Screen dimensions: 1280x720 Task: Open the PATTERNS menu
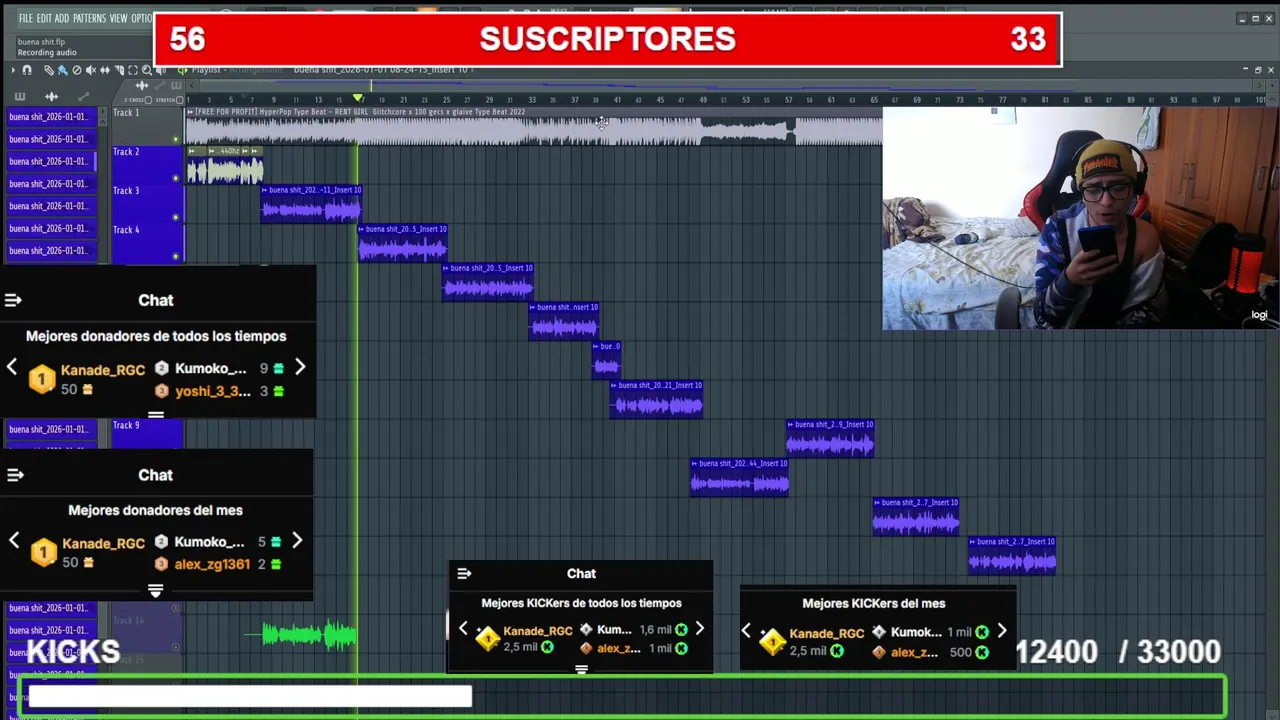pyautogui.click(x=89, y=19)
